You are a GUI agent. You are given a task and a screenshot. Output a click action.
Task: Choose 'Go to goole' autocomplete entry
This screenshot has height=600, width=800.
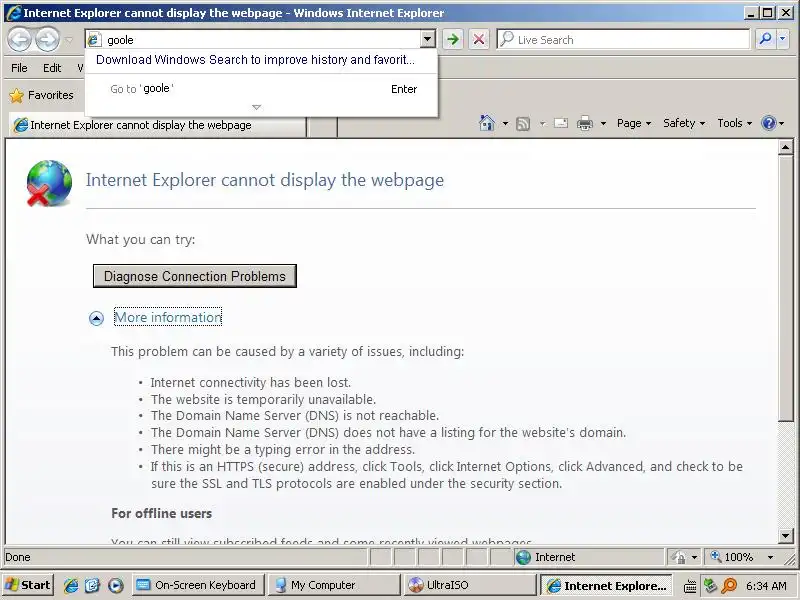pos(261,89)
